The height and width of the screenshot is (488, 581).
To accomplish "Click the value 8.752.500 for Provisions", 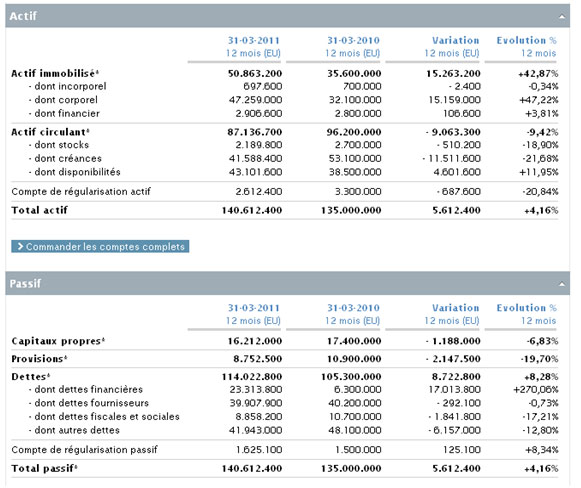I will tap(258, 359).
